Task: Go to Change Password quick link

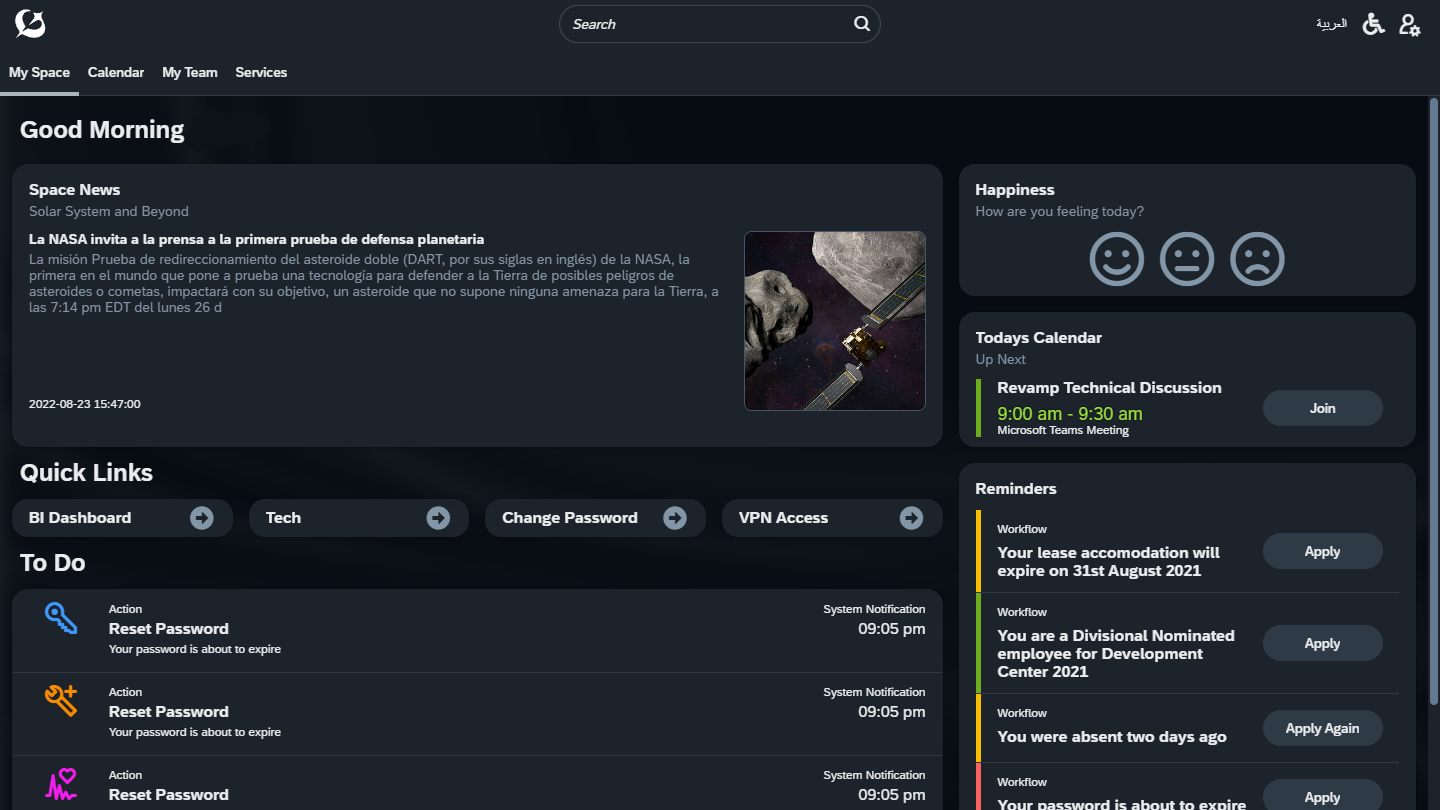Action: [675, 518]
